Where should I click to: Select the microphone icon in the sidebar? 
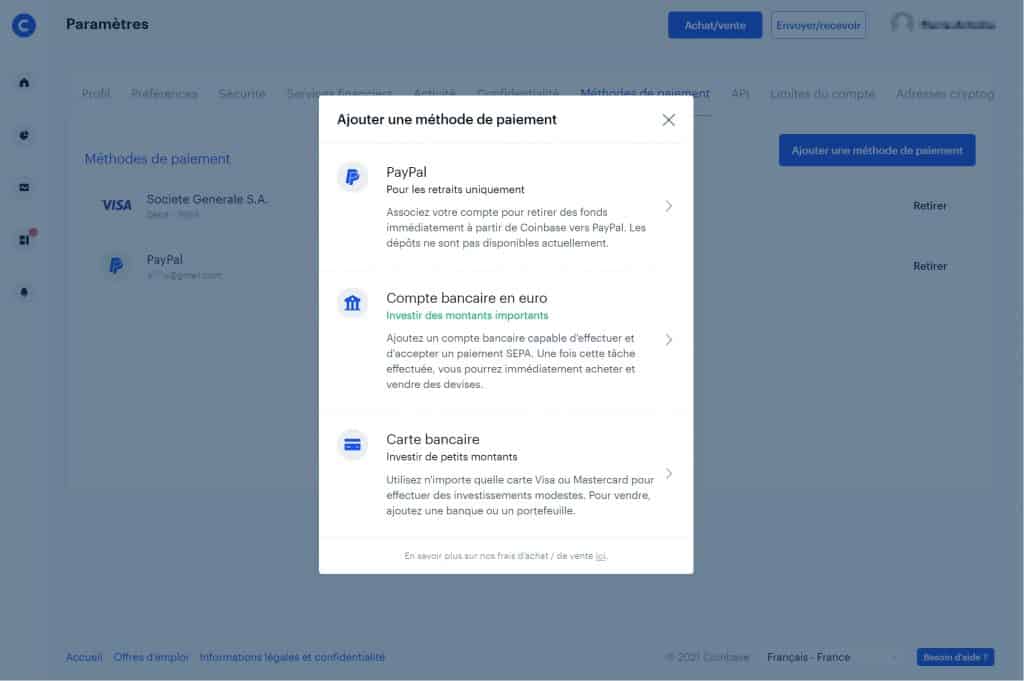tap(23, 292)
